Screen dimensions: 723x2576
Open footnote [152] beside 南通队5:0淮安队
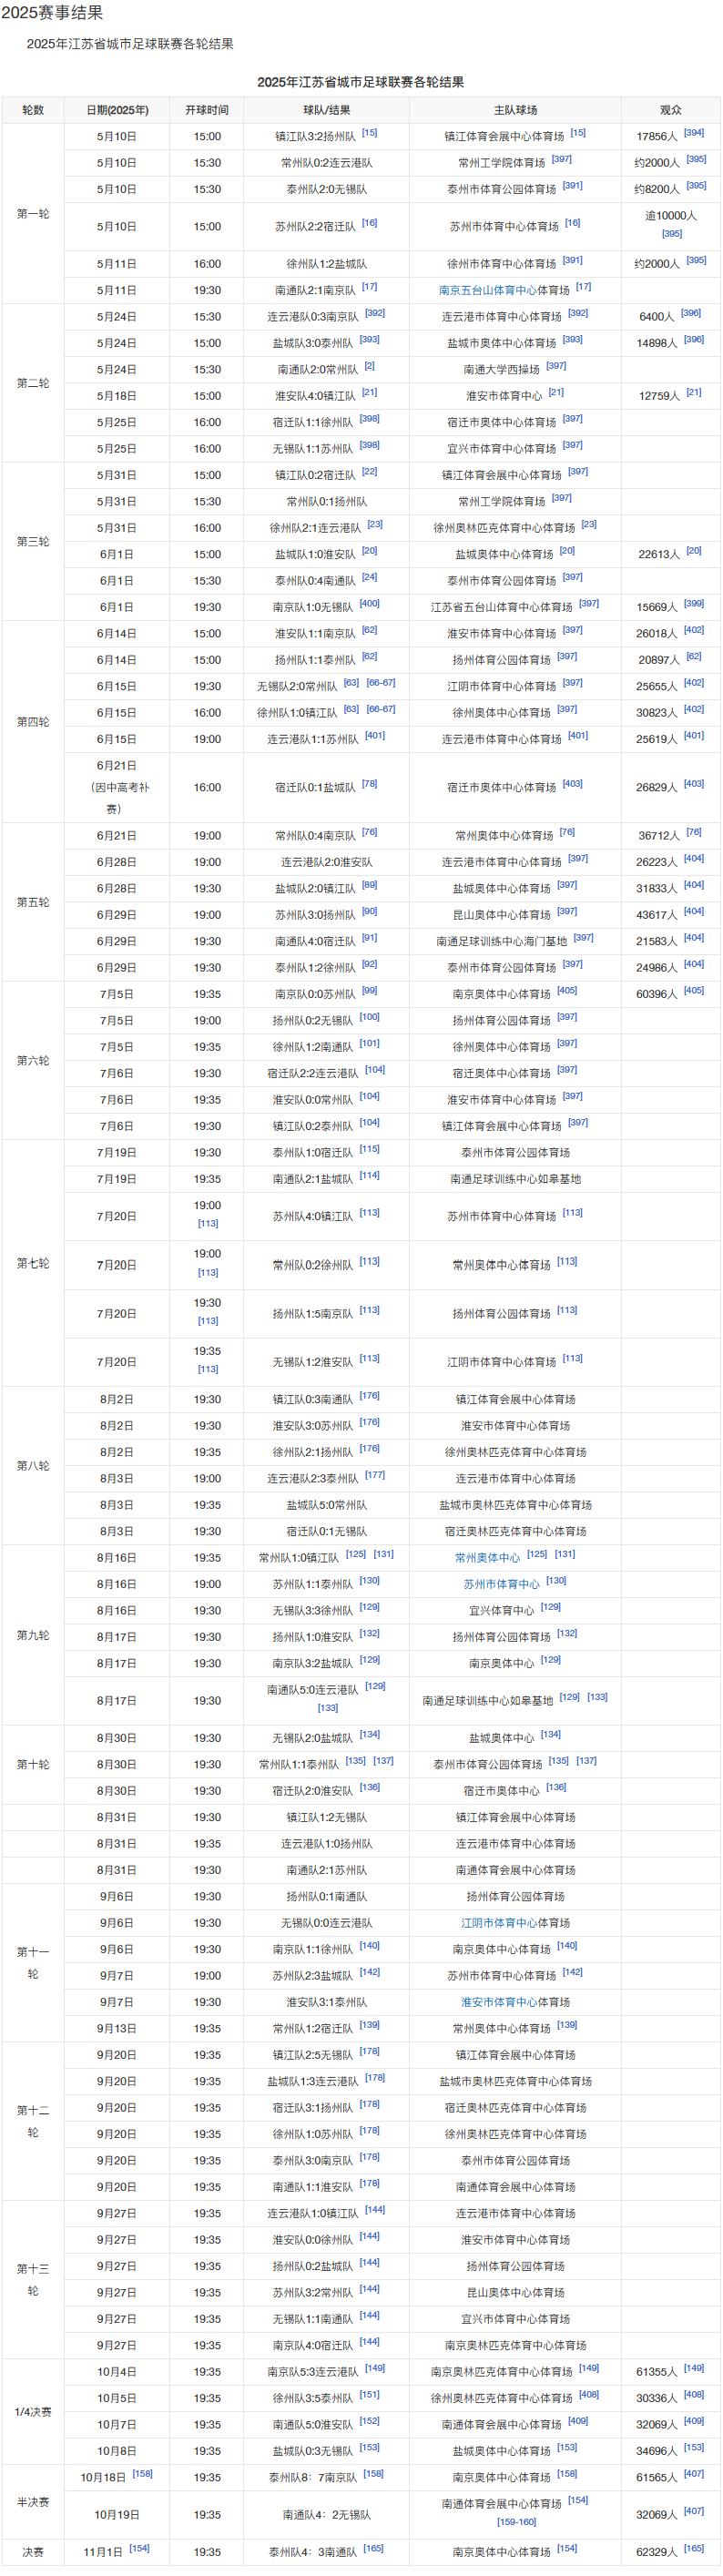369,2421
